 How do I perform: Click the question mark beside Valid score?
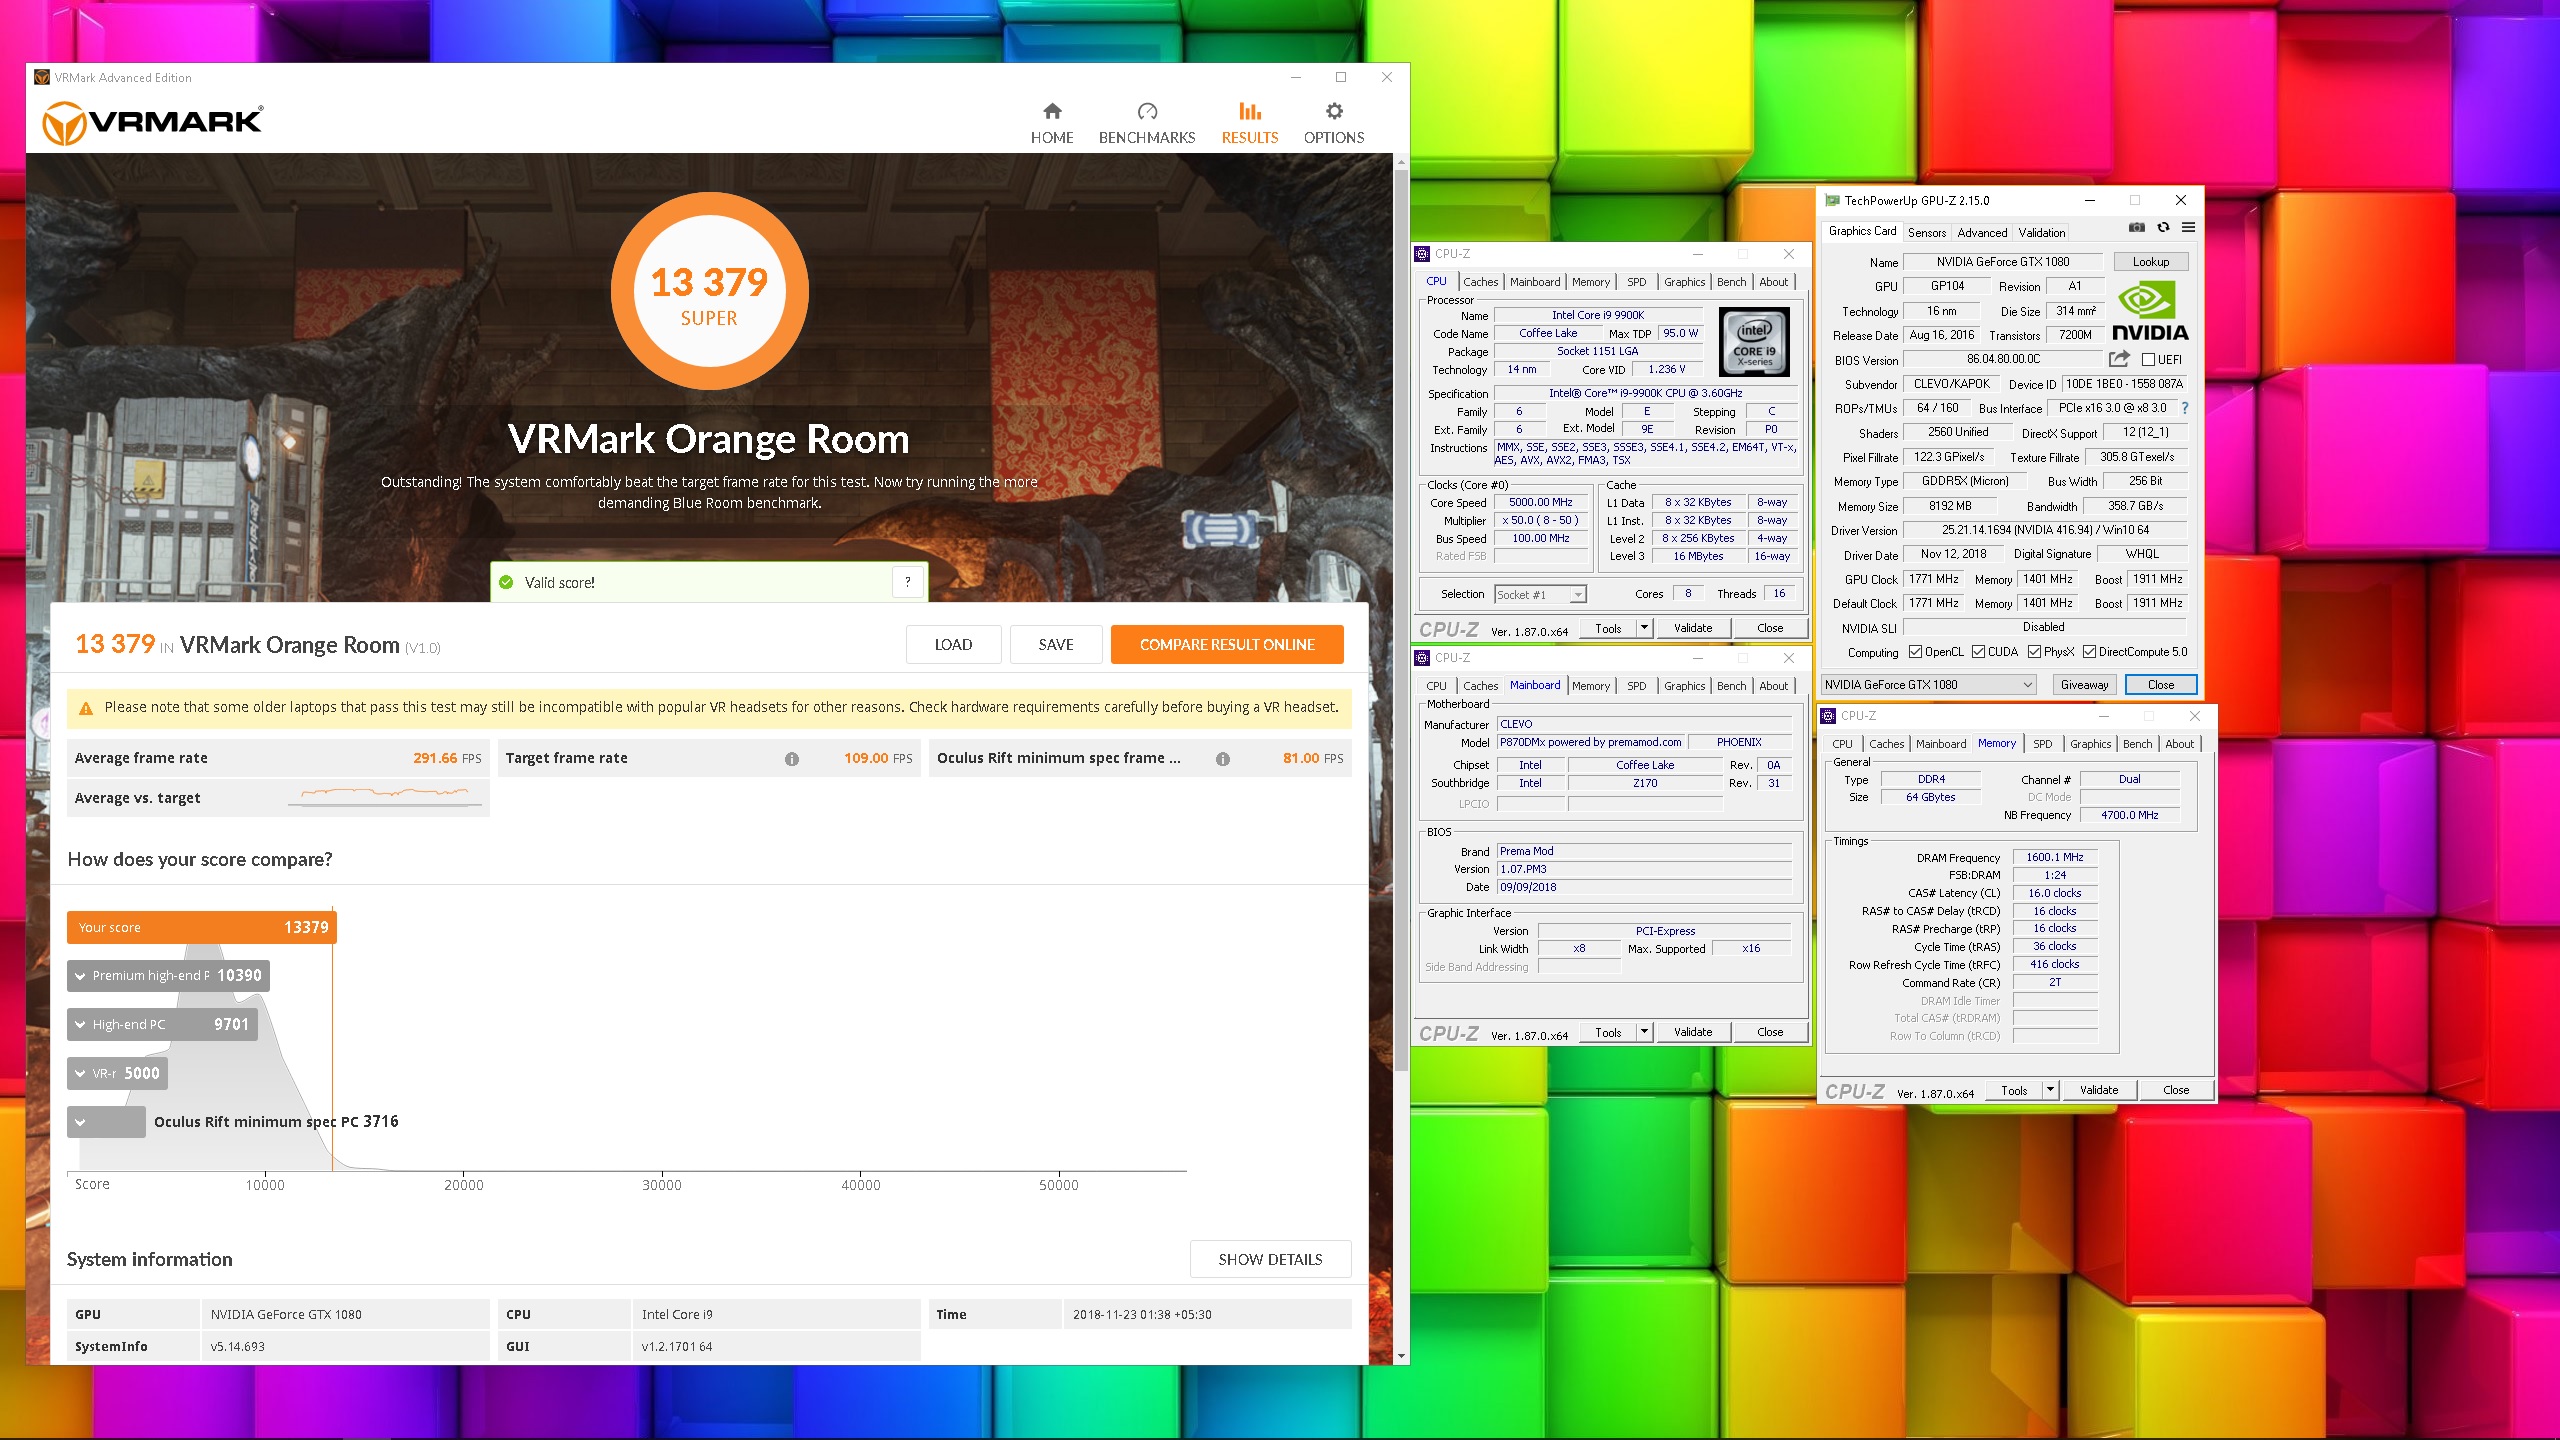[x=907, y=582]
